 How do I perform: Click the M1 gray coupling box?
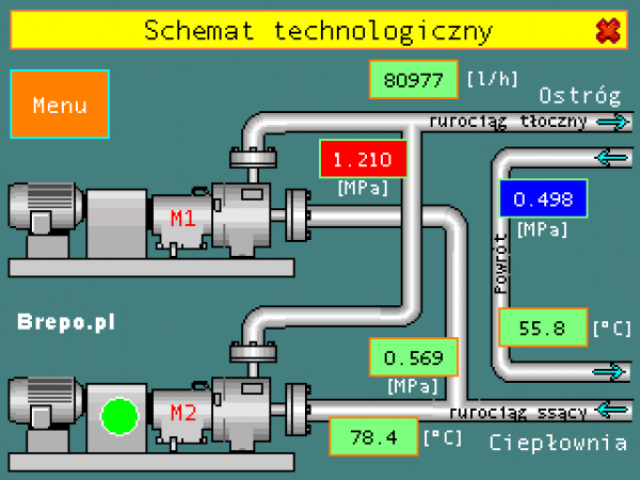coord(117,223)
